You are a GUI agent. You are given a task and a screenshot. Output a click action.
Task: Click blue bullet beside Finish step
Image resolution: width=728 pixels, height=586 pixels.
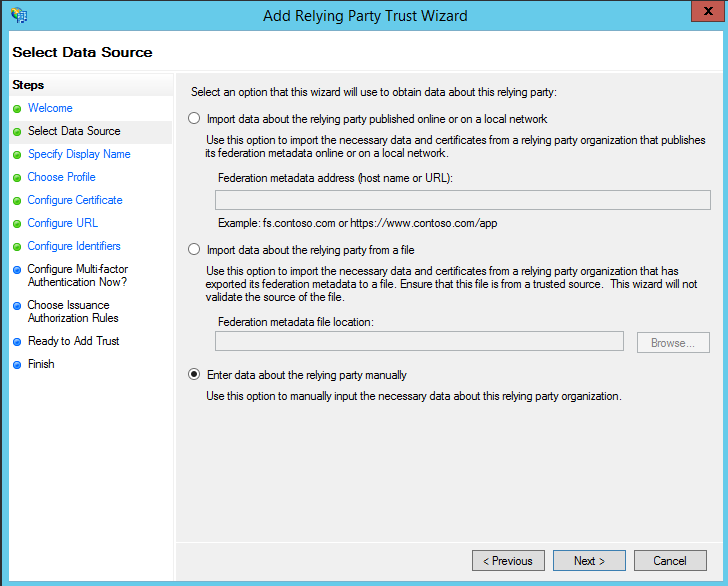(17, 365)
